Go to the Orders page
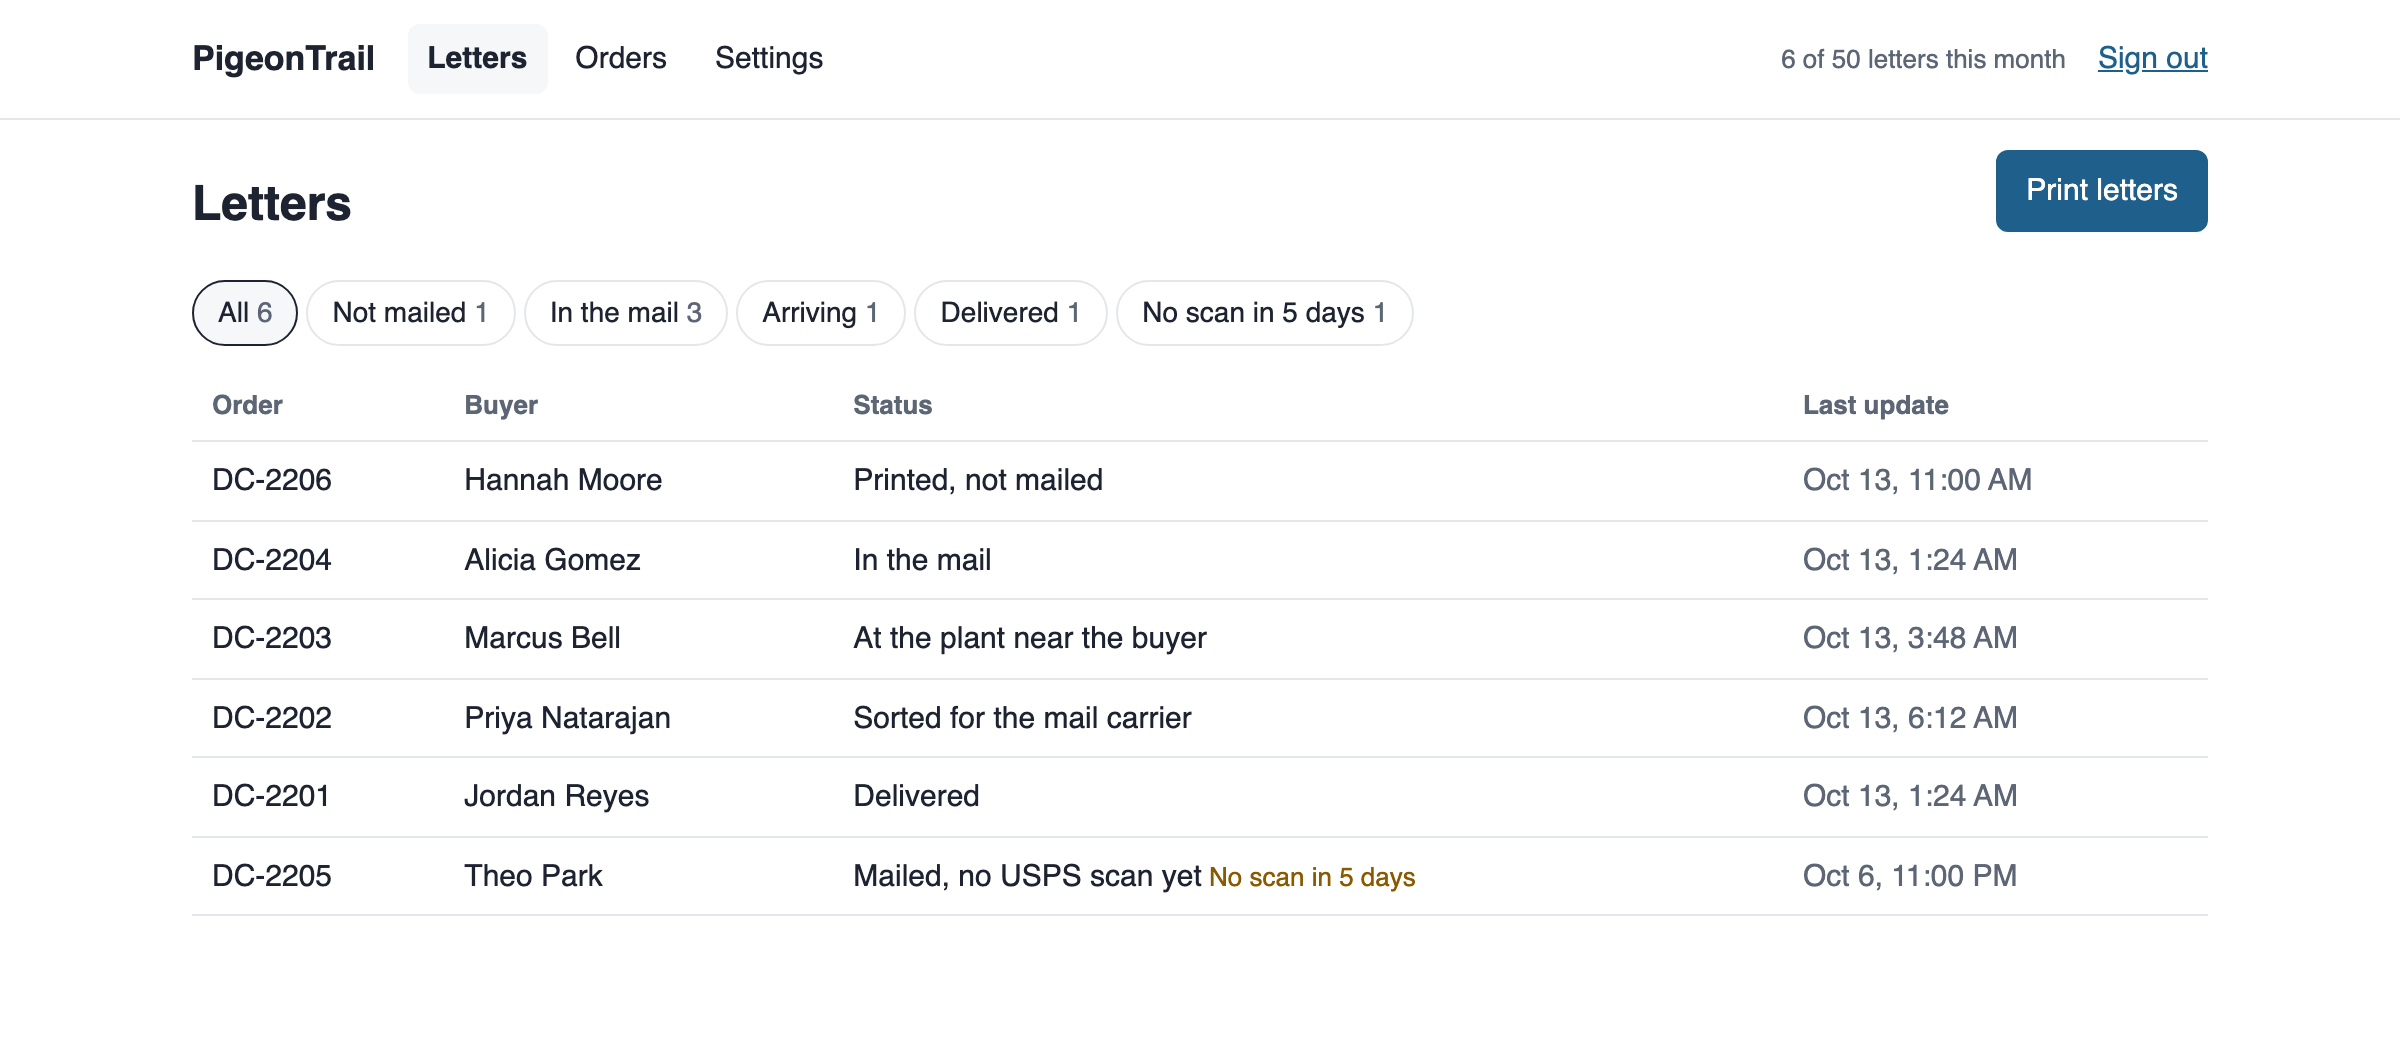 pos(620,58)
